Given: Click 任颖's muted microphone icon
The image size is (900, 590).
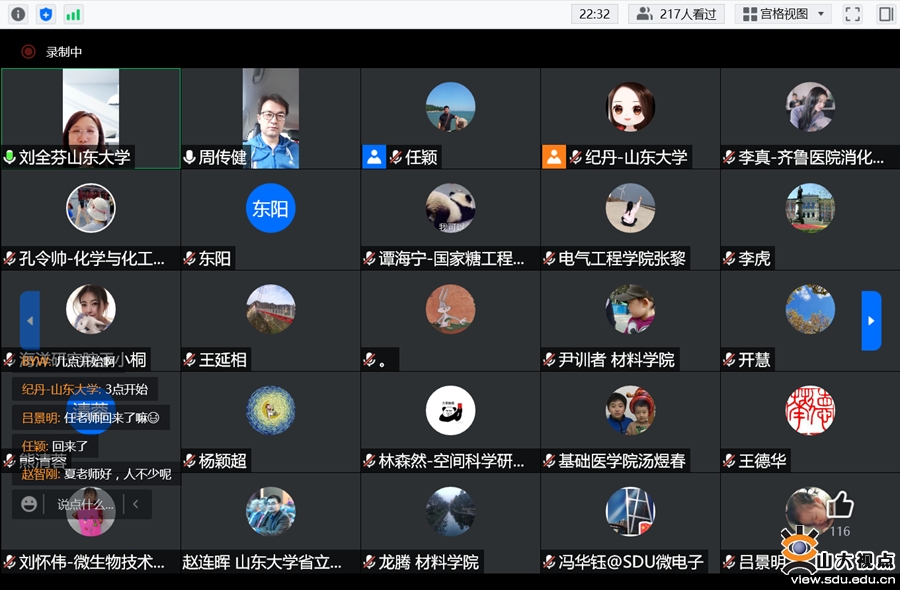Looking at the screenshot, I should coord(396,157).
